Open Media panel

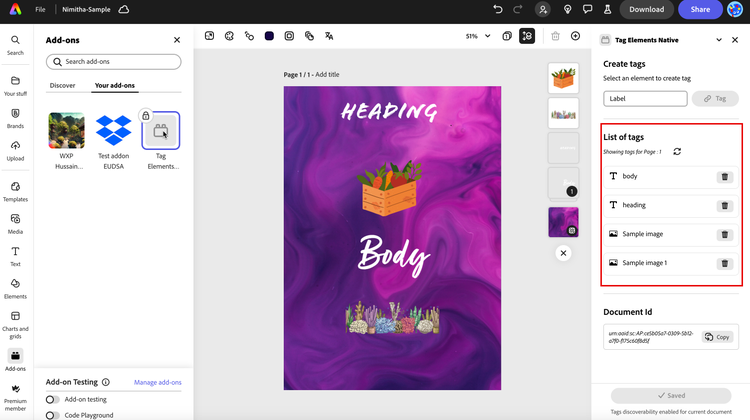[x=15, y=224]
